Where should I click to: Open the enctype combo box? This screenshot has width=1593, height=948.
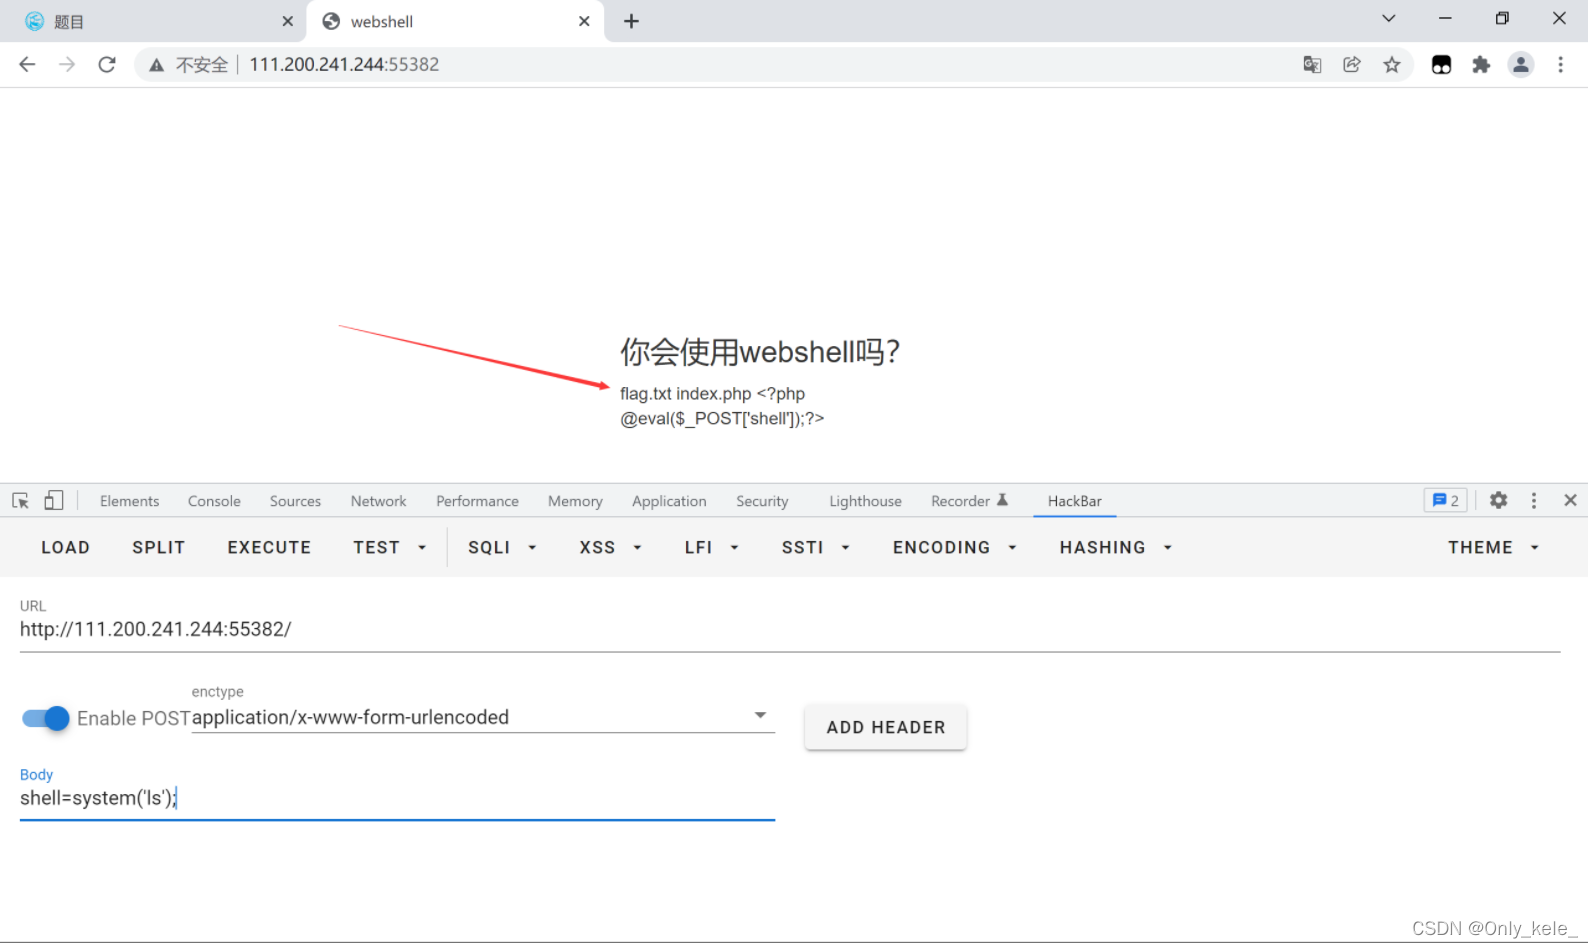click(x=483, y=718)
